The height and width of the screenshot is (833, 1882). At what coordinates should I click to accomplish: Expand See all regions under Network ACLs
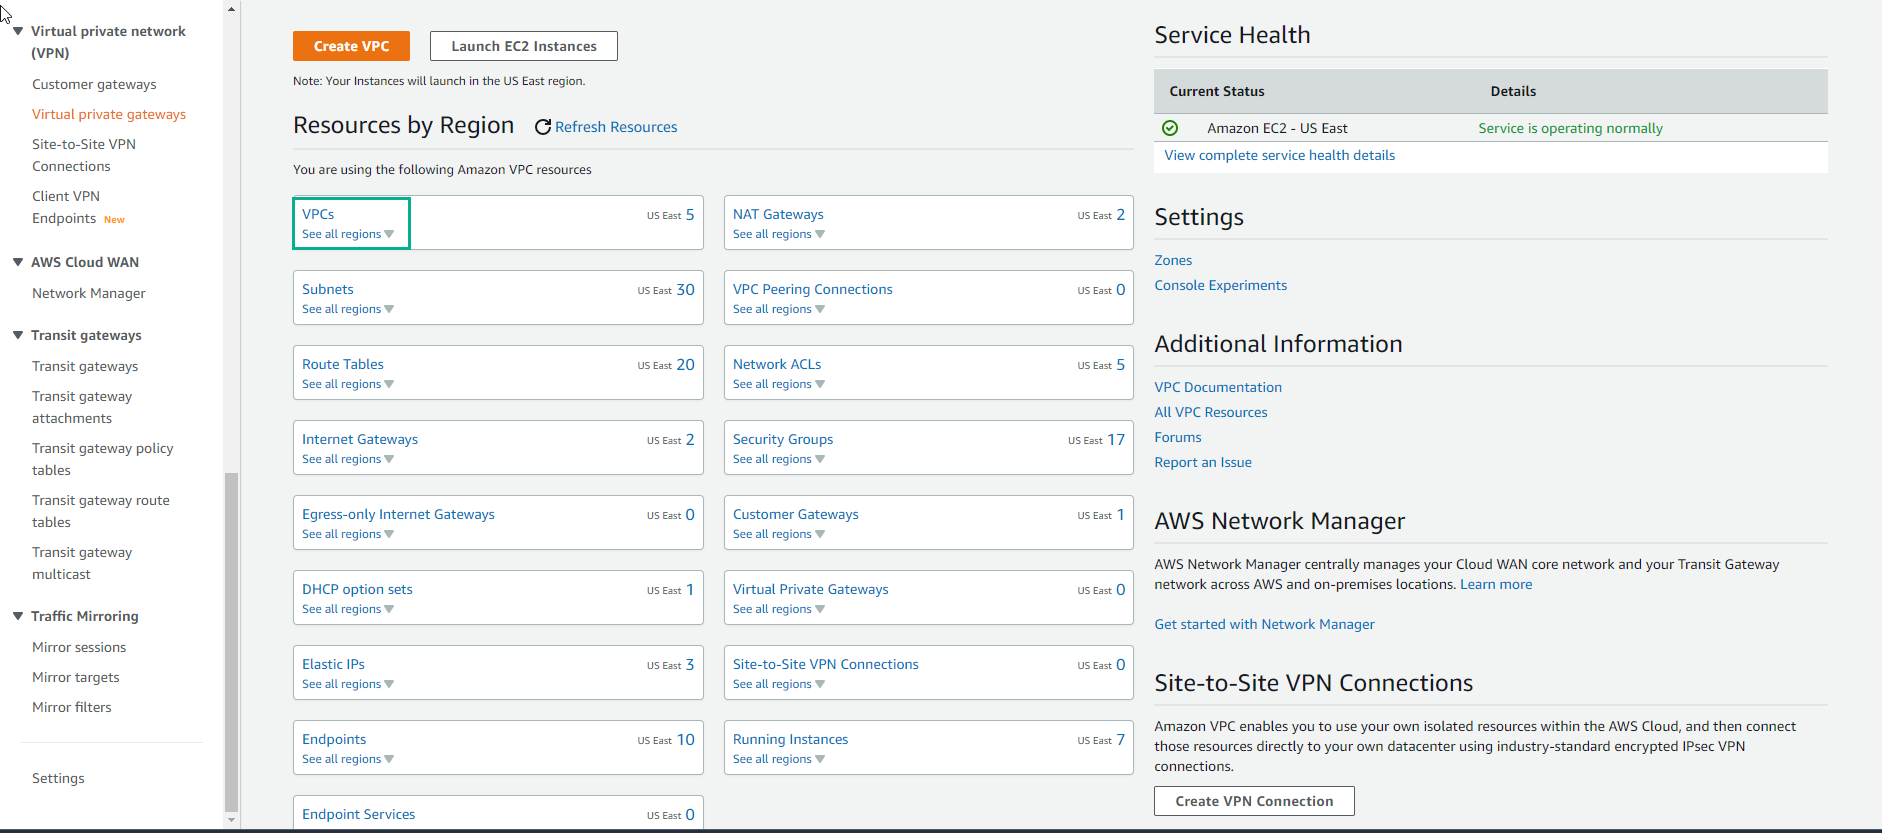point(779,384)
